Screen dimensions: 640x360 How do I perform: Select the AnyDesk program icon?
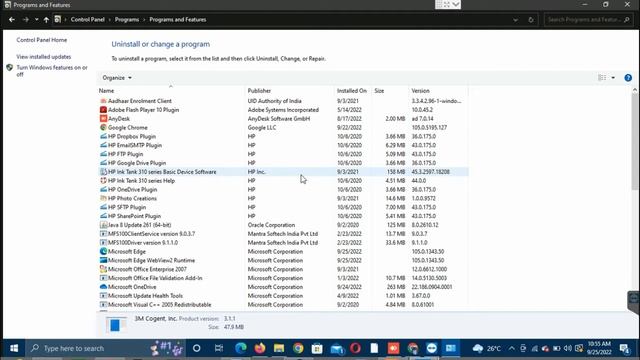103,119
